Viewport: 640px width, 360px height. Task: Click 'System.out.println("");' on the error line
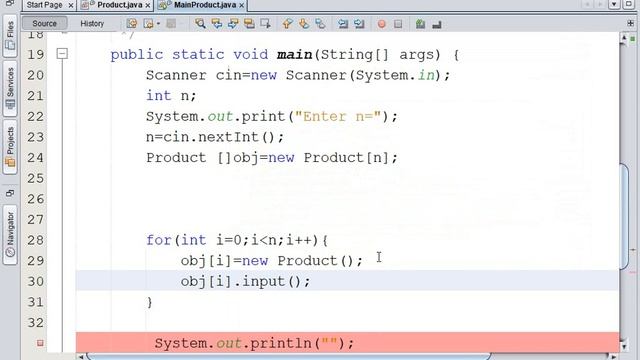click(x=254, y=343)
